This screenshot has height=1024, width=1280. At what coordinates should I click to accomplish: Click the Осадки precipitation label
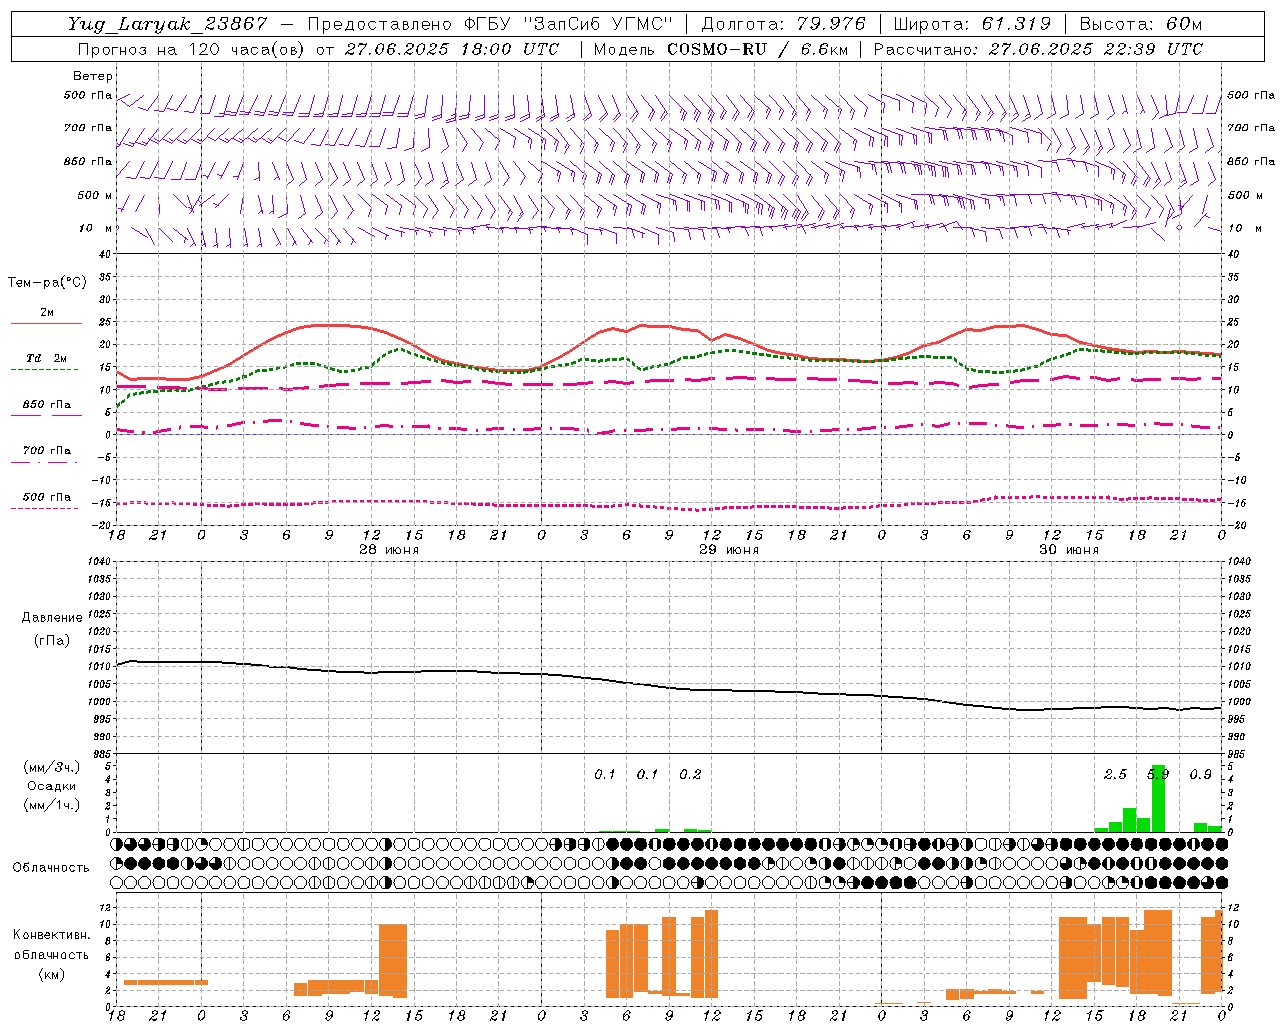click(52, 786)
